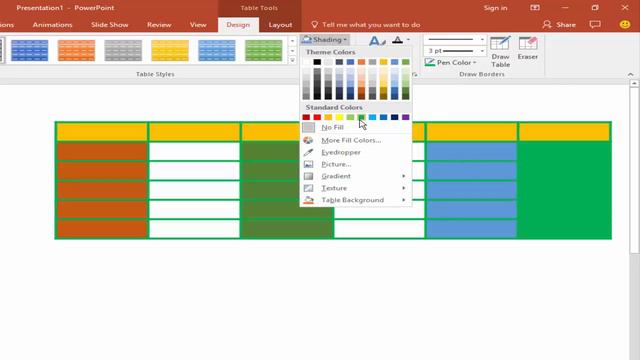Select the first orange-brown table cell
Viewport: 640px width, 360px height.
(x=102, y=151)
